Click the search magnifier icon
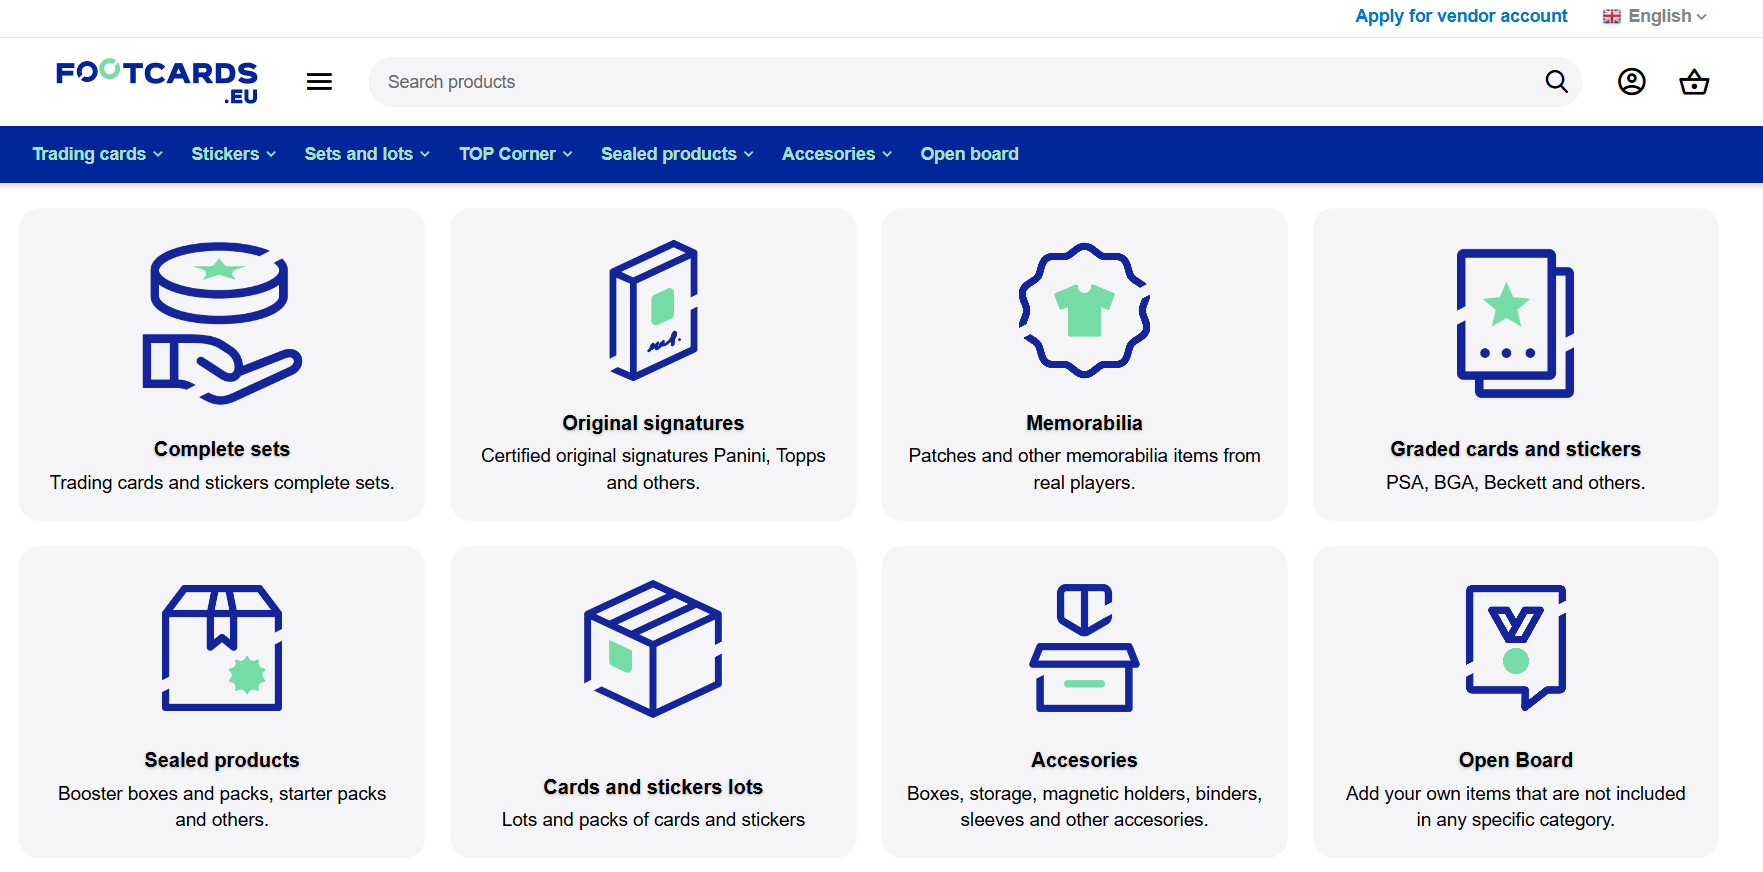This screenshot has width=1763, height=872. [1556, 82]
